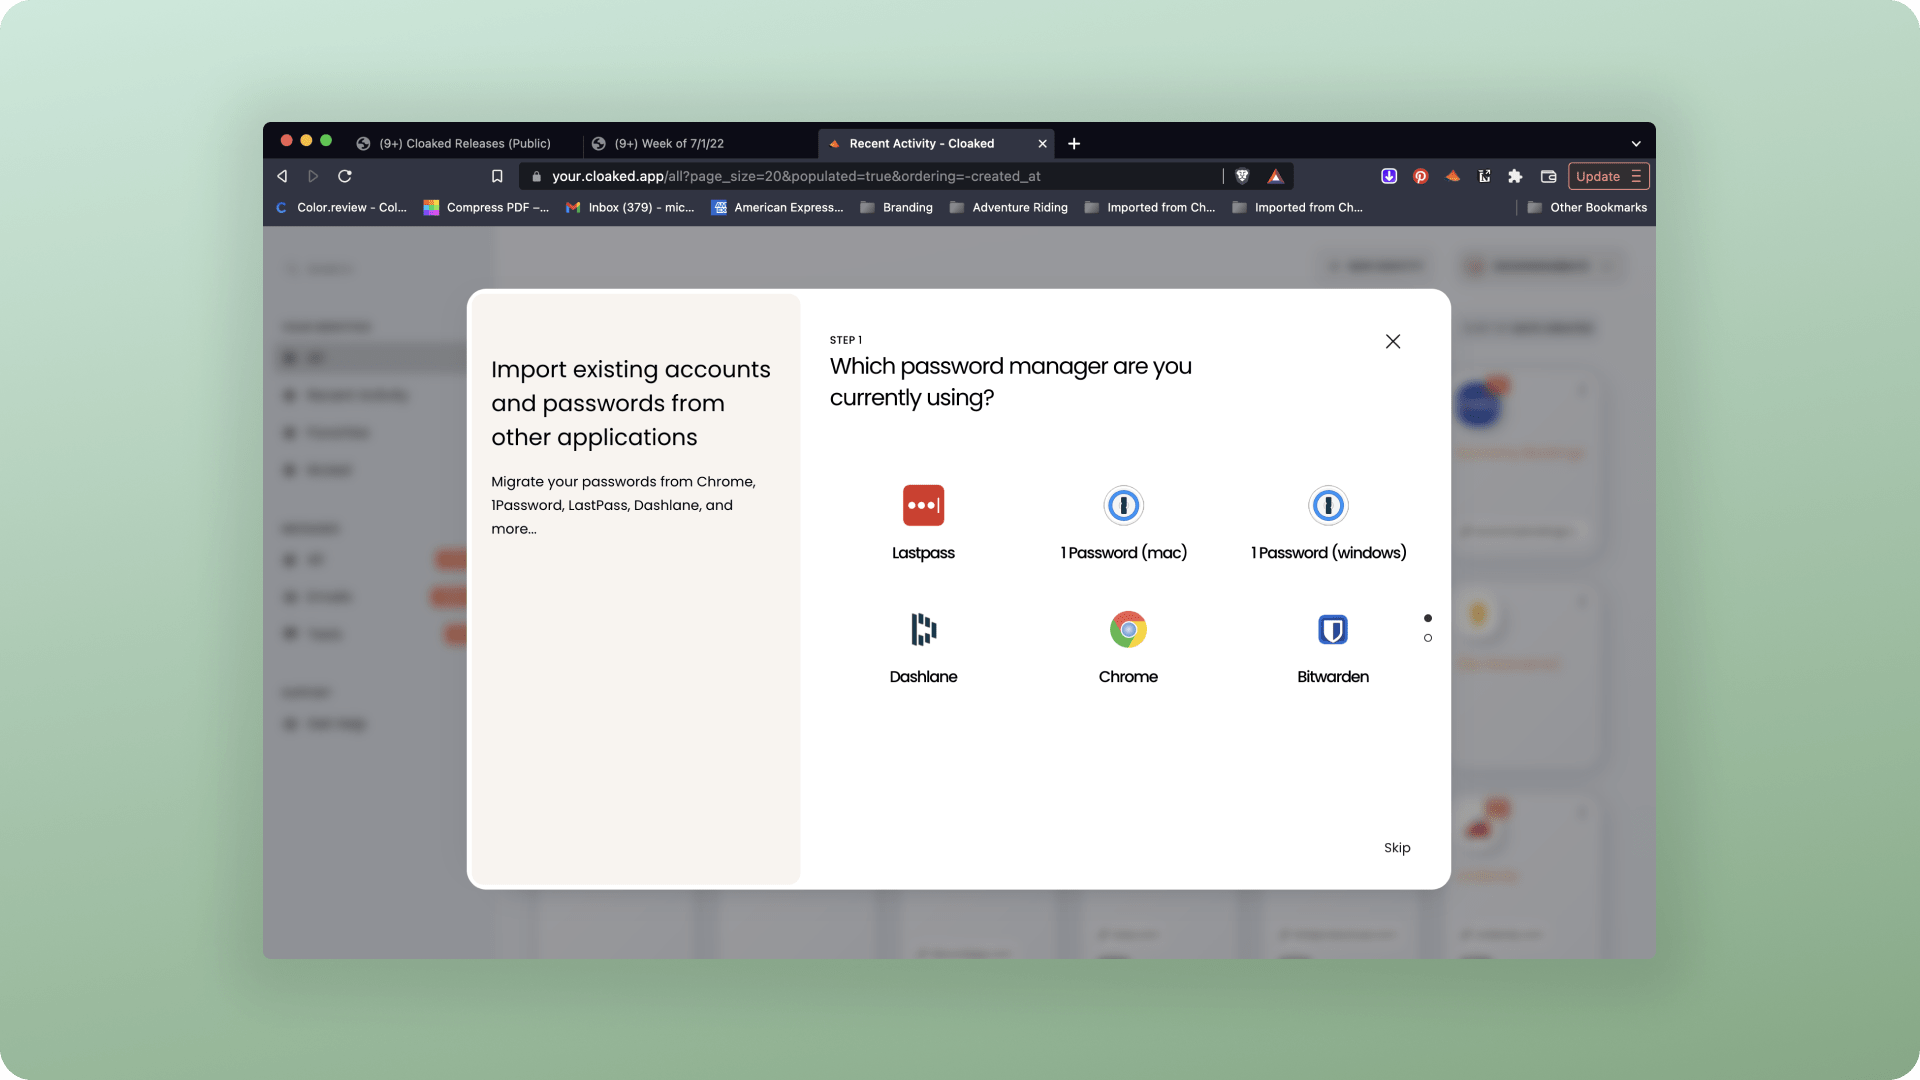Pick Chrome as password source
The image size is (1920, 1080).
[x=1128, y=629]
